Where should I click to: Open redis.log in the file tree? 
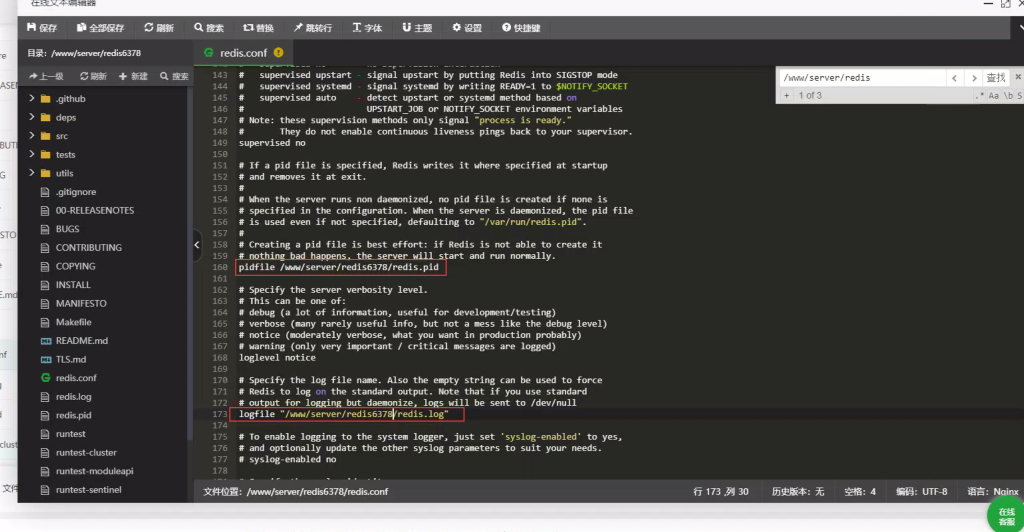73,397
